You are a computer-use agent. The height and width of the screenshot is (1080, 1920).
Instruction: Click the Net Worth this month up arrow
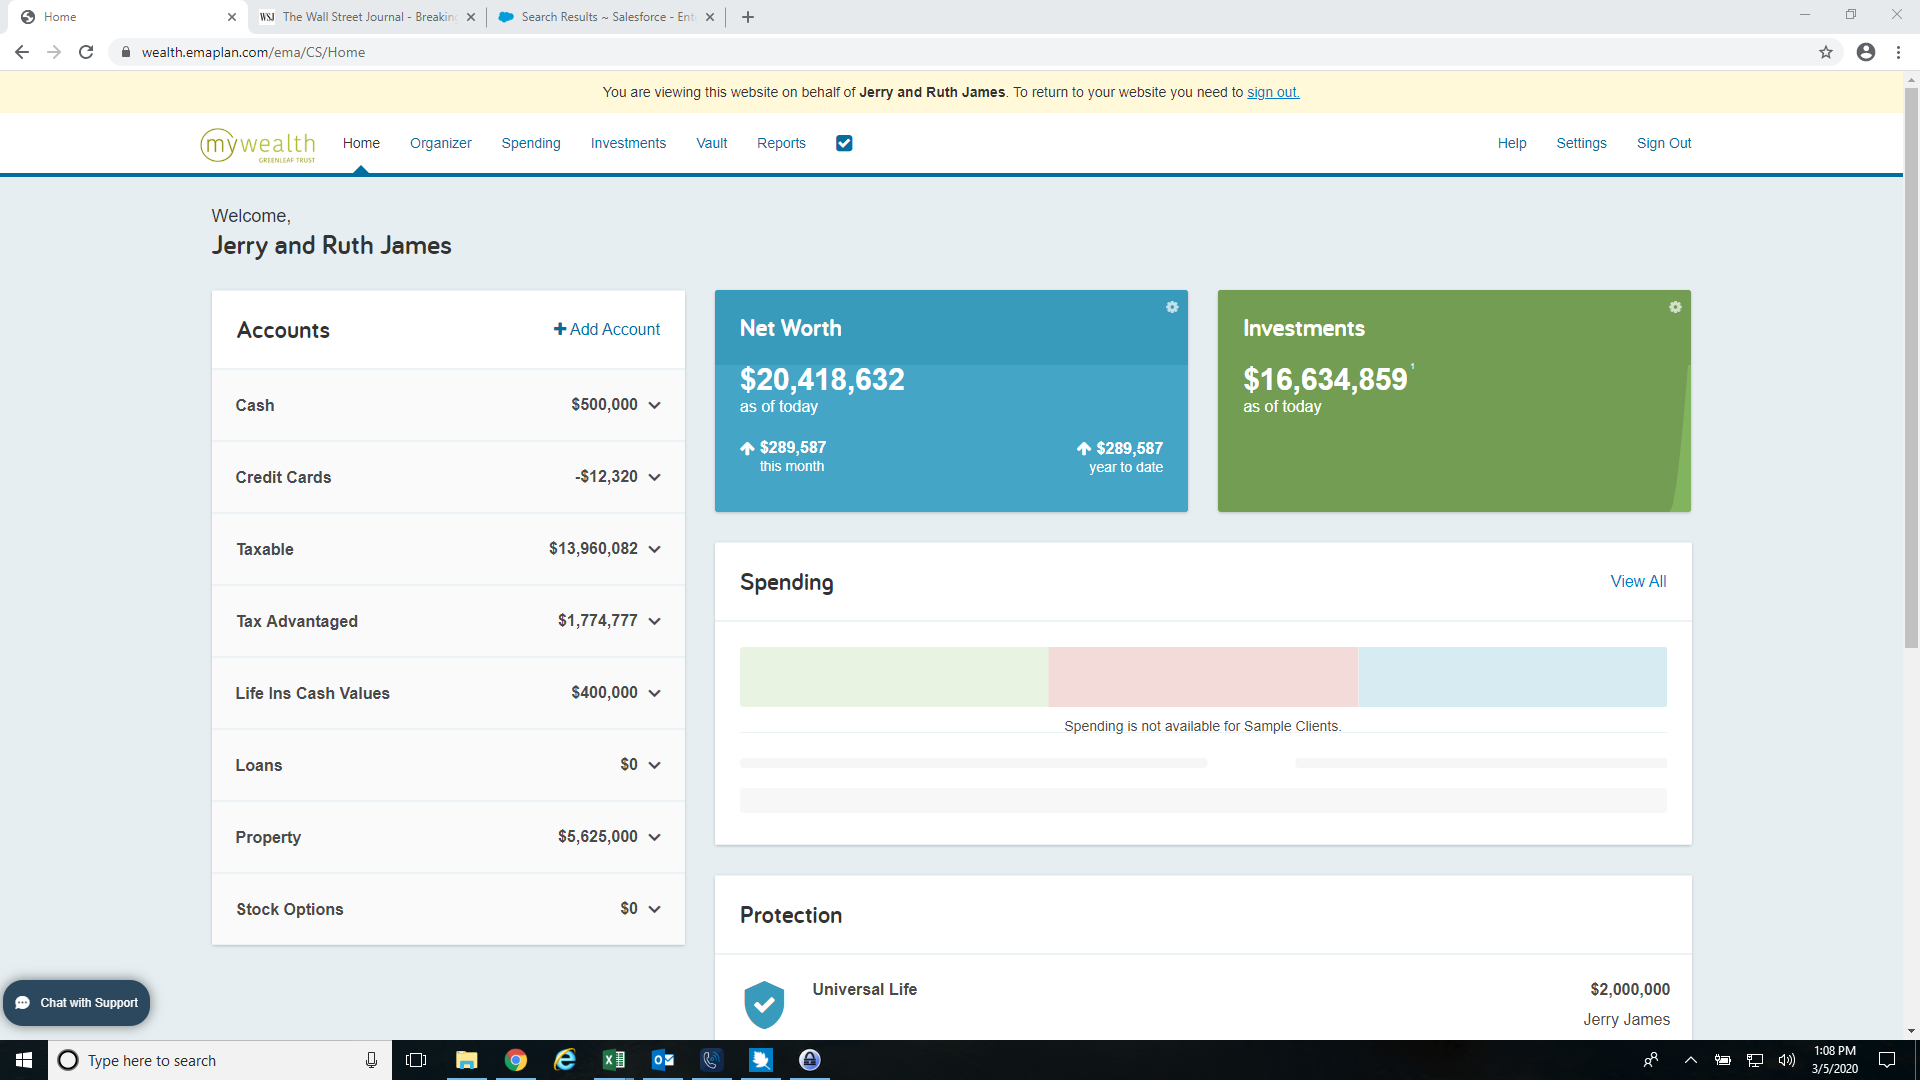[746, 448]
